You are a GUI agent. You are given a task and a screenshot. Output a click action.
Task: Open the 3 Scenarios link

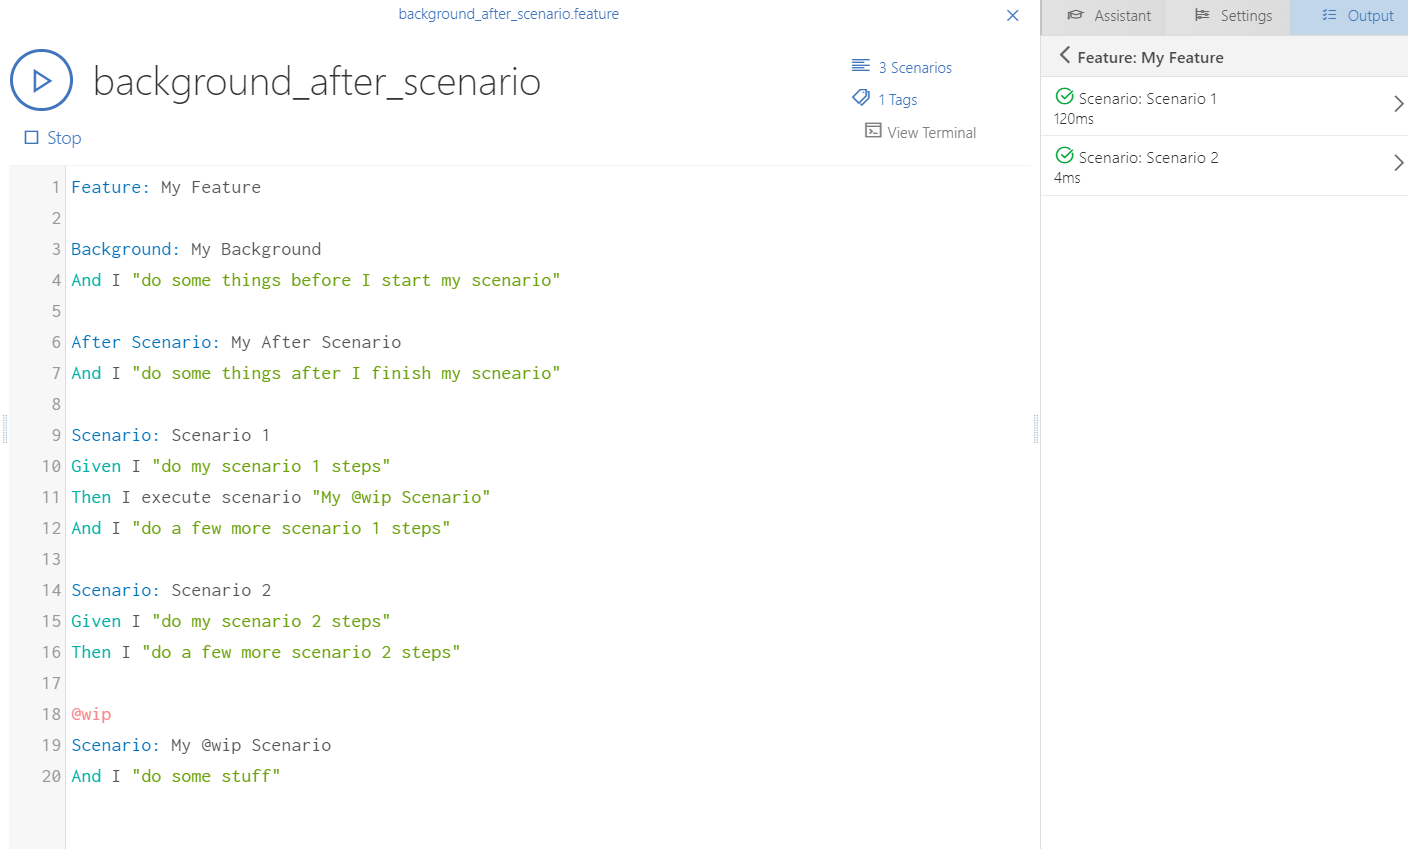point(915,67)
